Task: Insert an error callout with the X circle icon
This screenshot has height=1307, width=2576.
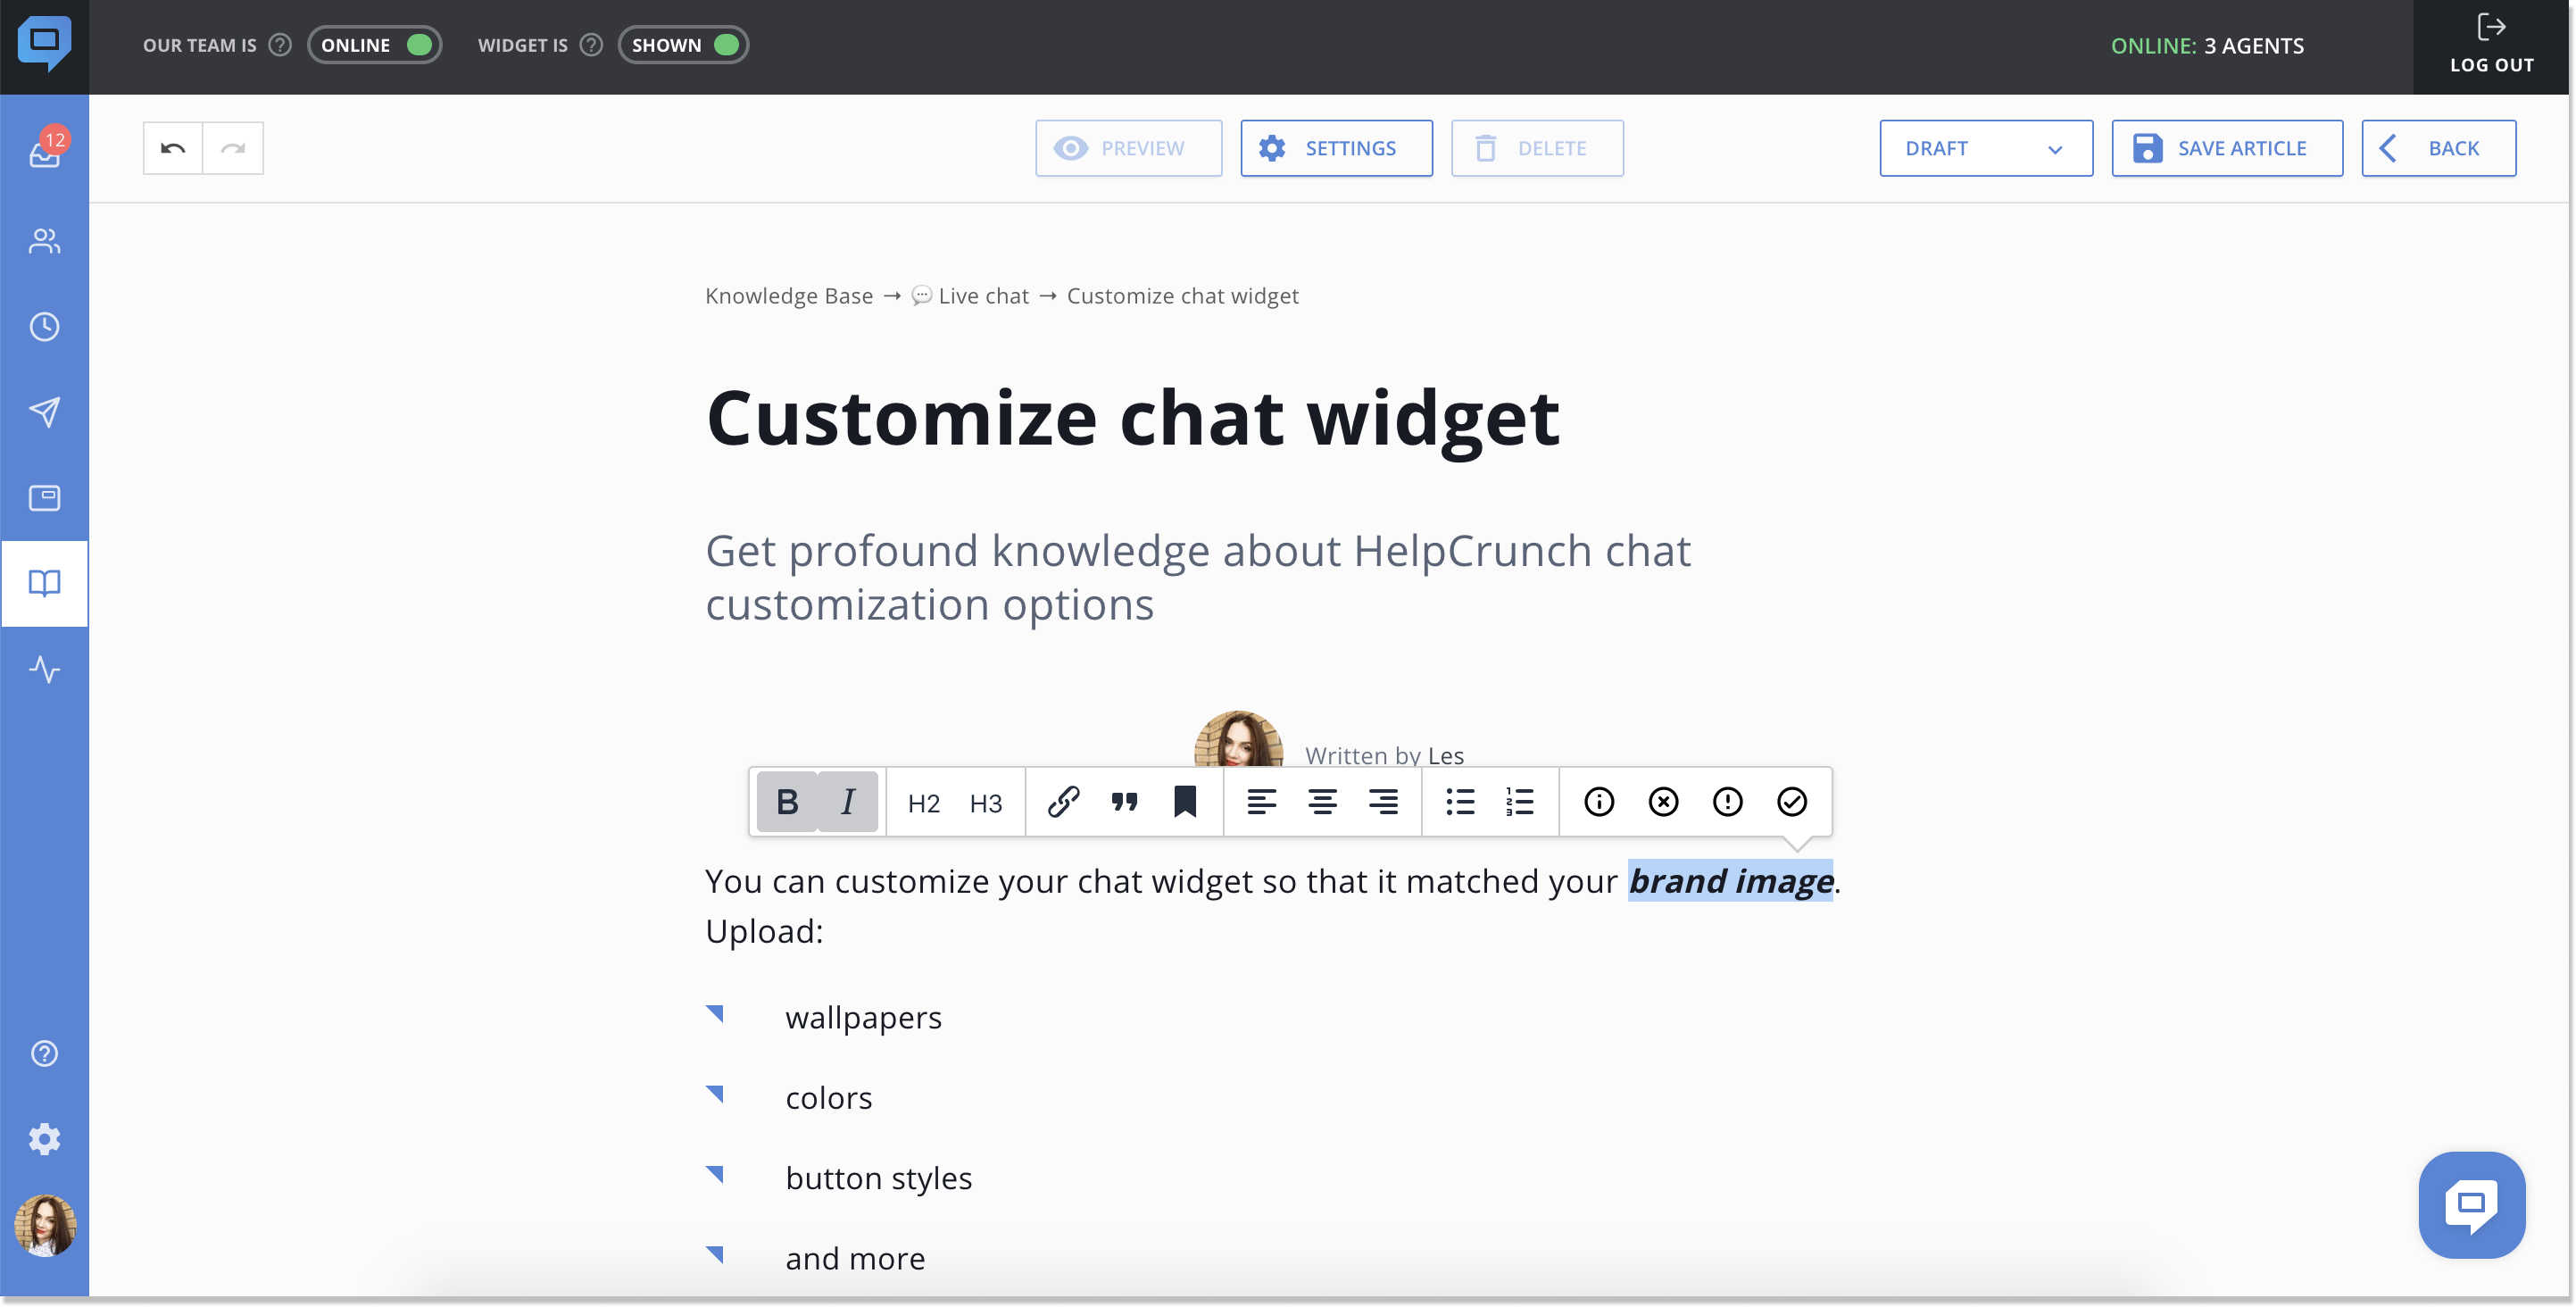Action: tap(1663, 802)
